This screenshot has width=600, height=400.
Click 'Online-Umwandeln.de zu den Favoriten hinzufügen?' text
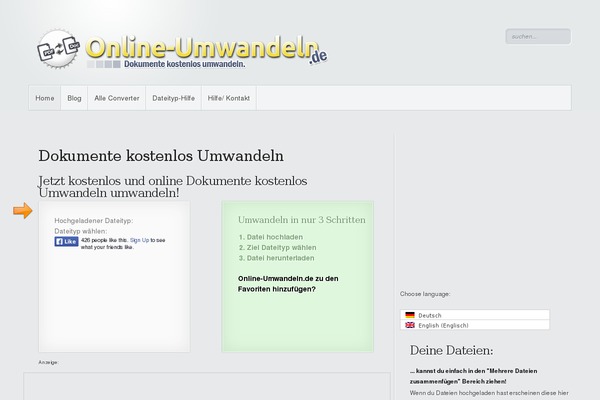pos(288,284)
